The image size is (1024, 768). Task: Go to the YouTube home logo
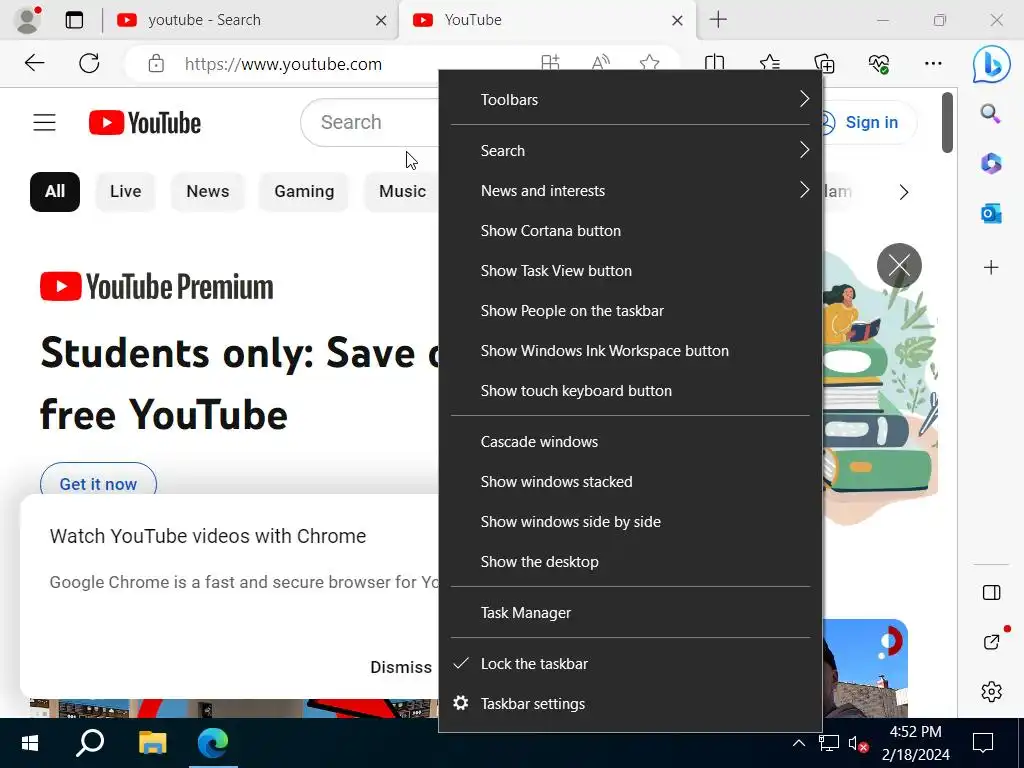pyautogui.click(x=145, y=123)
